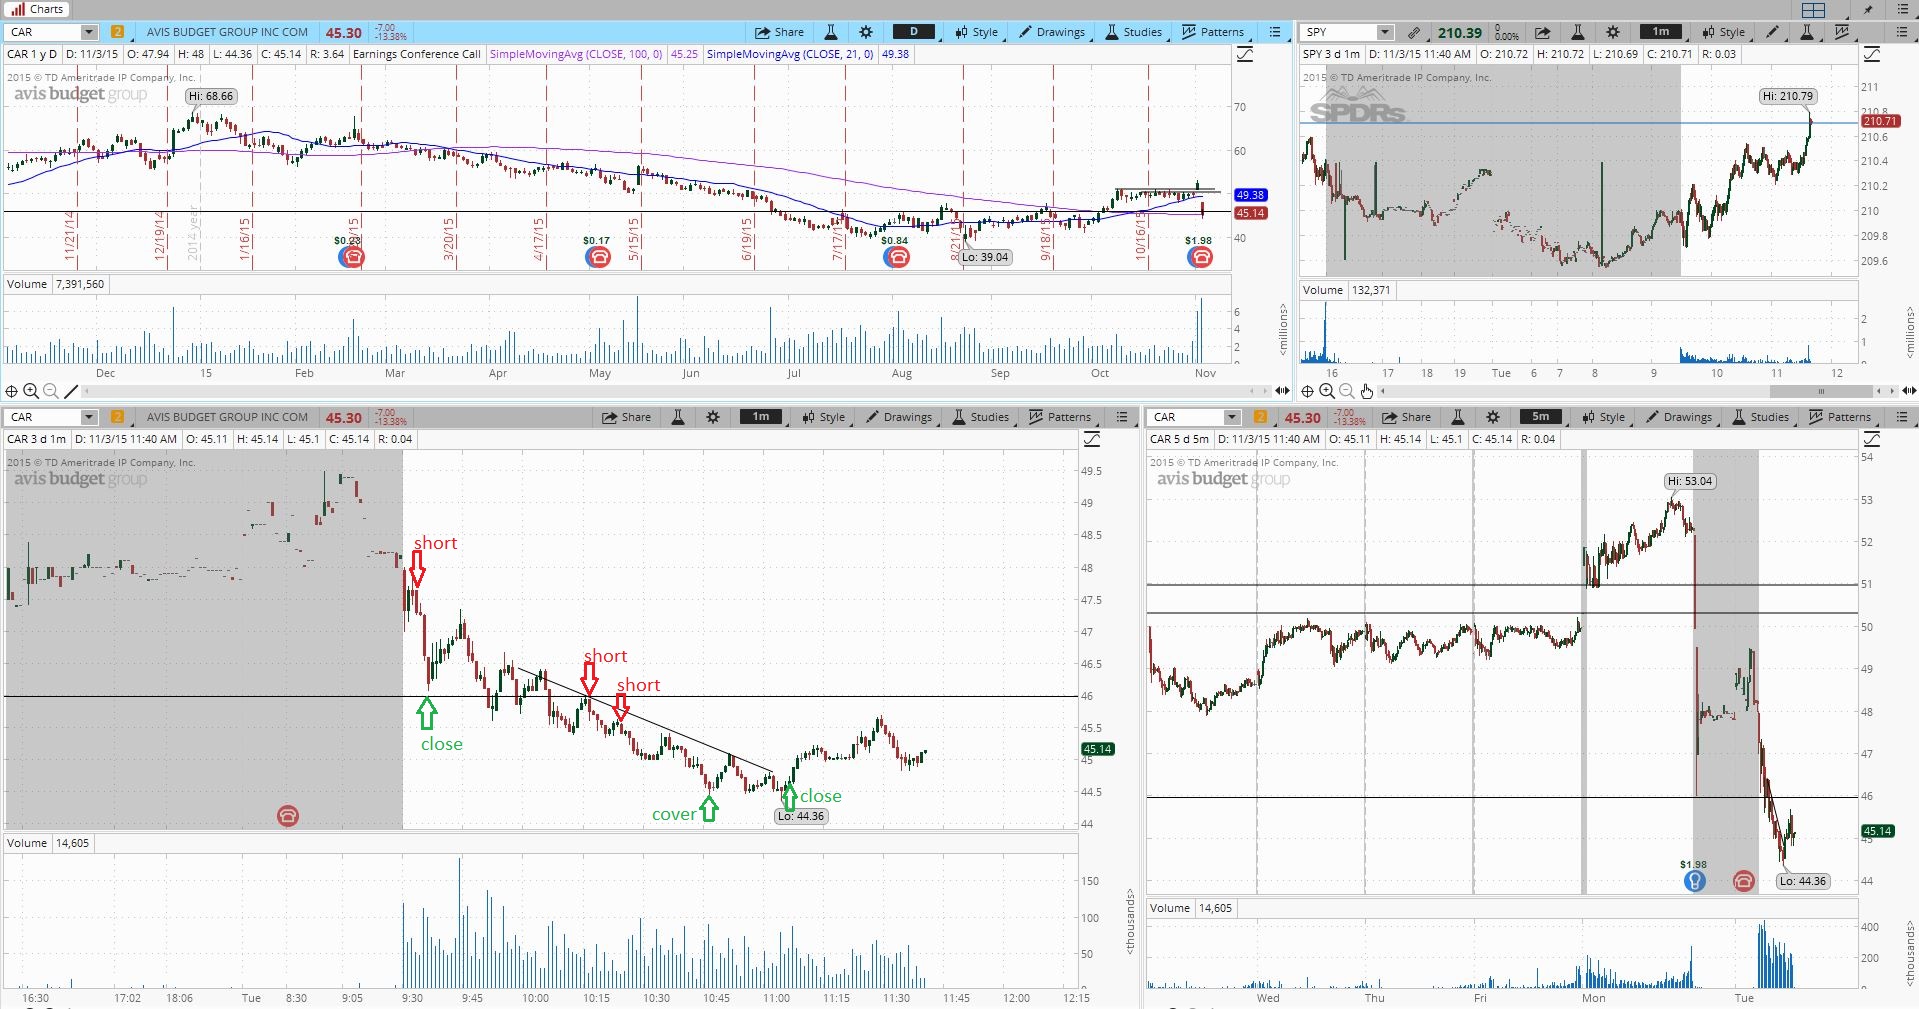Screen dimensions: 1919x1009
Task: Open Style menu in daily CAR chart
Action: click(977, 32)
